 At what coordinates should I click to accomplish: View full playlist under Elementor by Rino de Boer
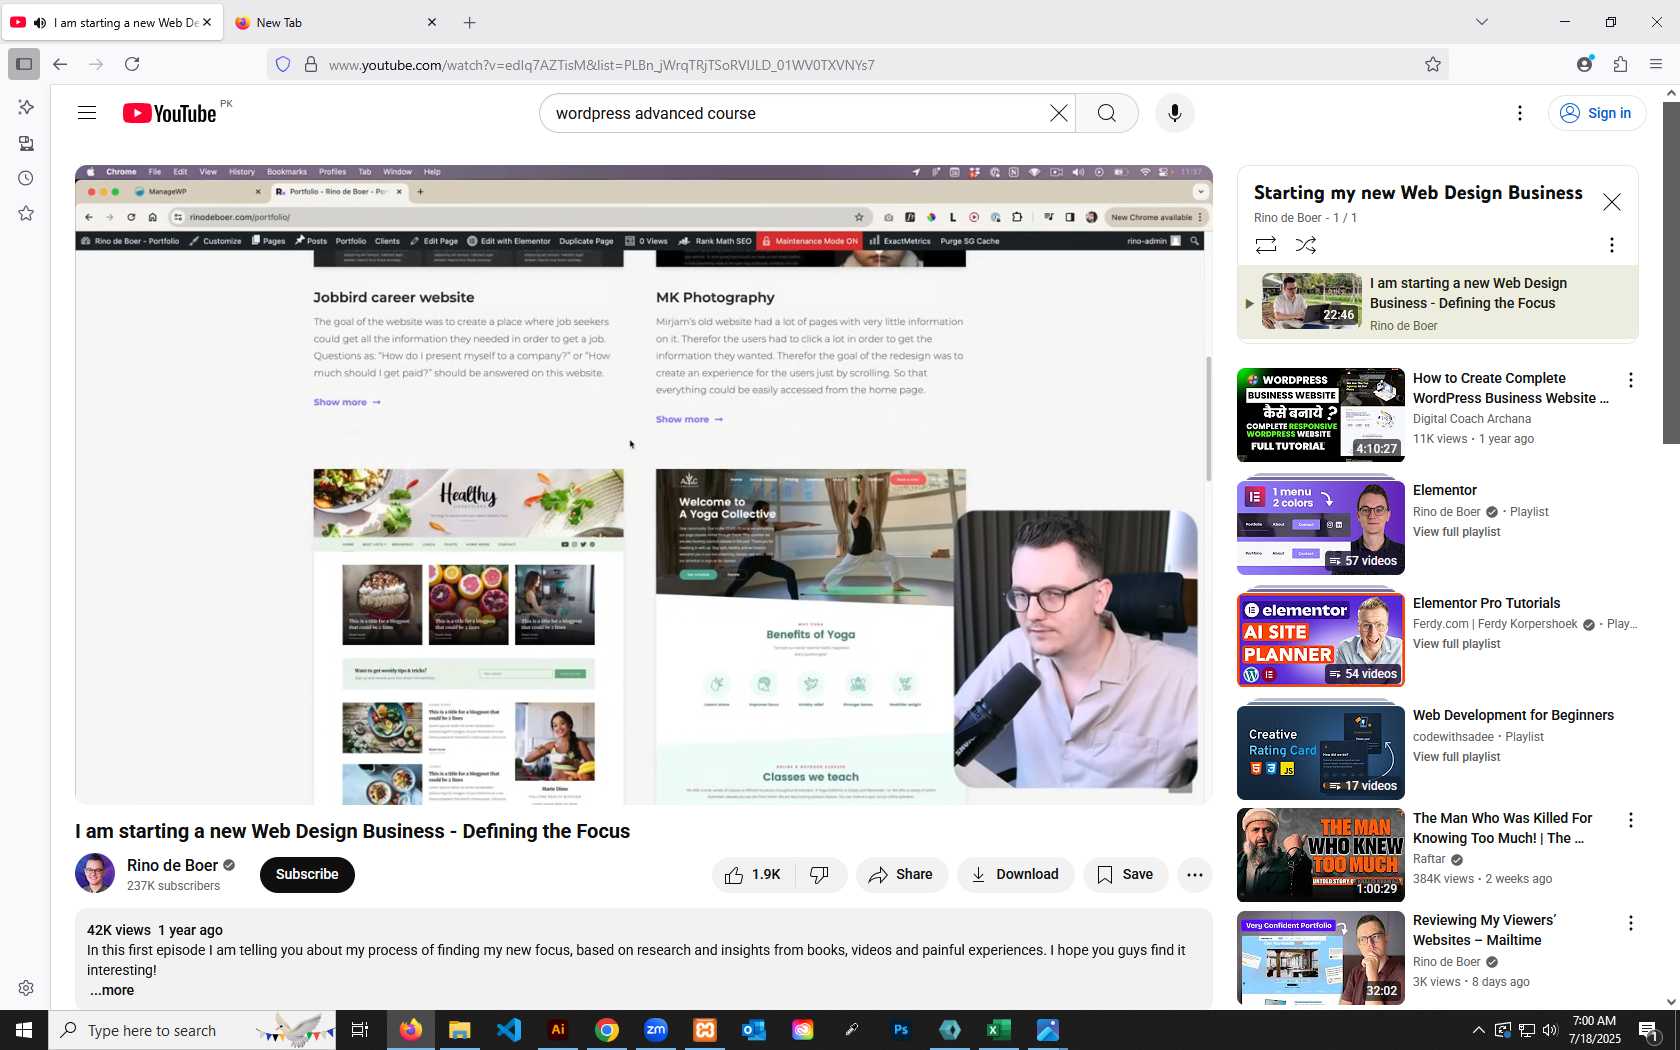tap(1456, 532)
